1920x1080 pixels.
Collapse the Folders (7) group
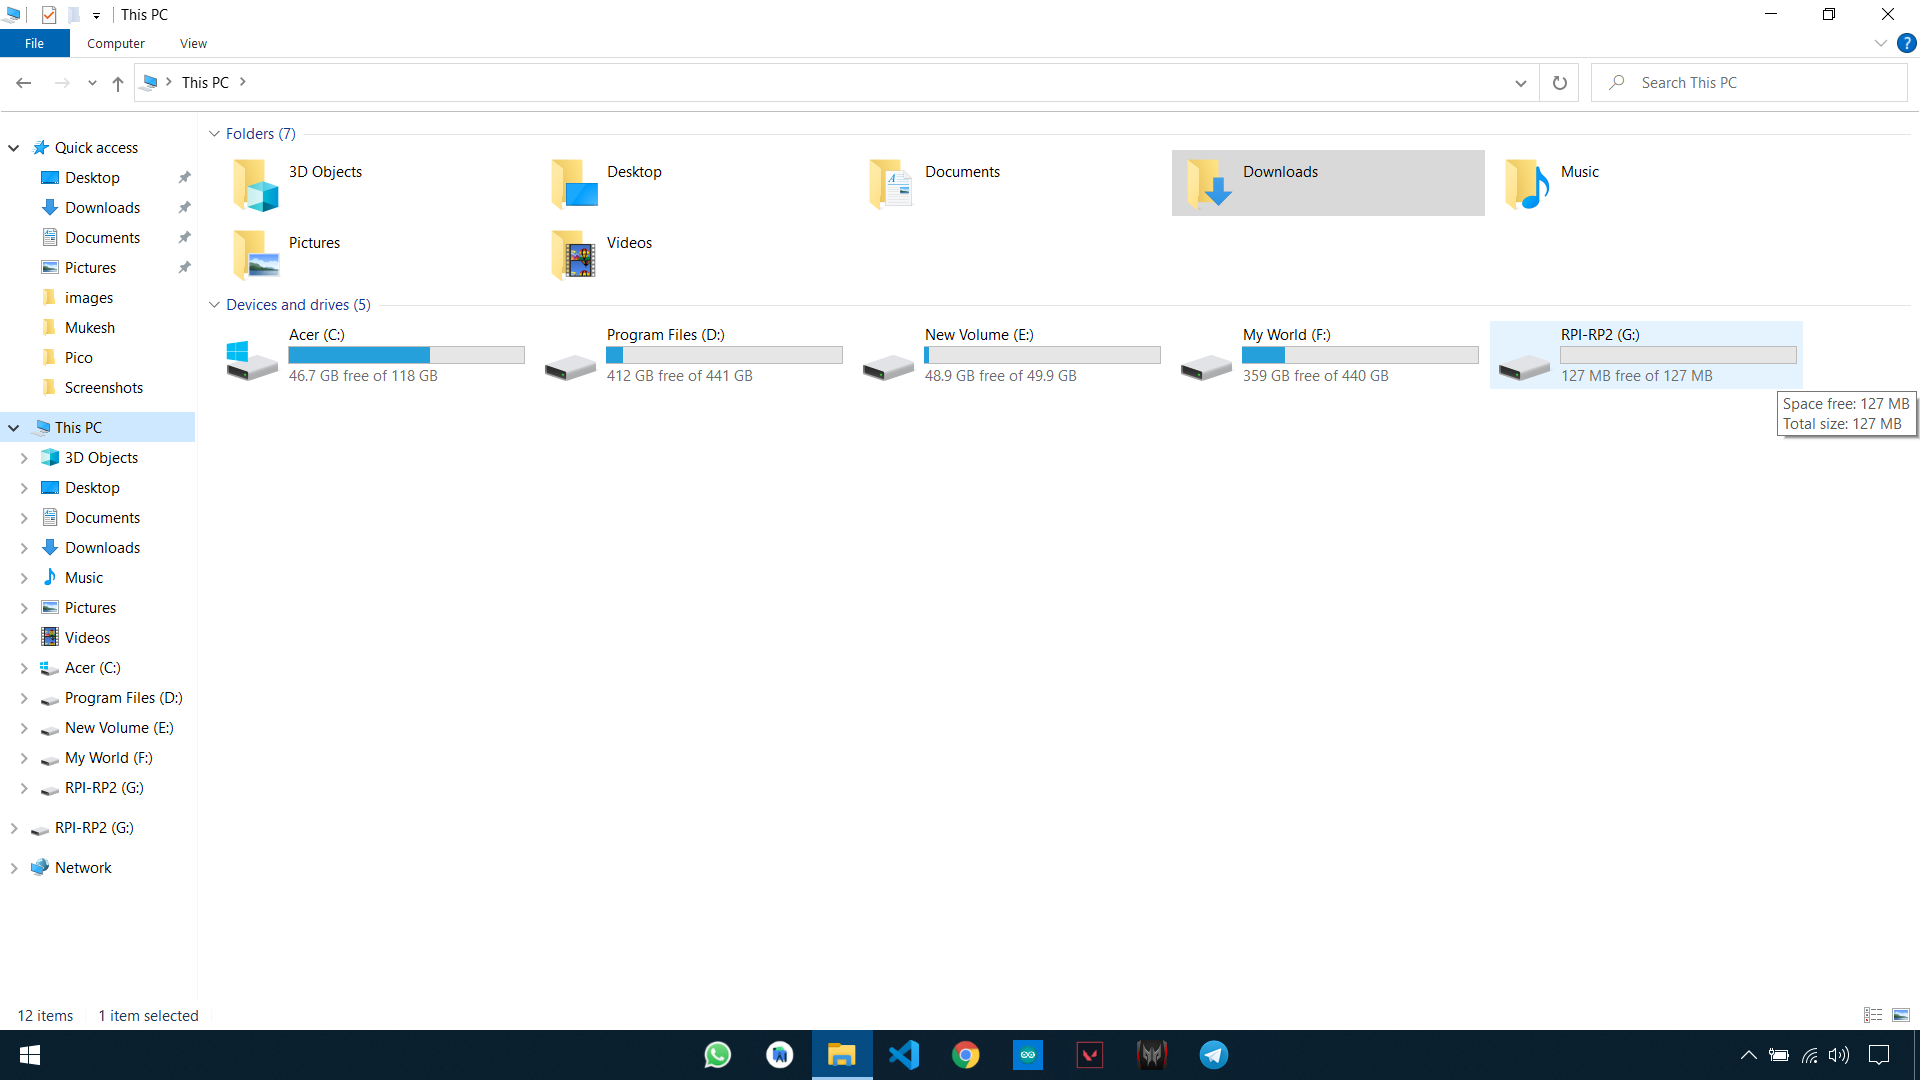(214, 134)
